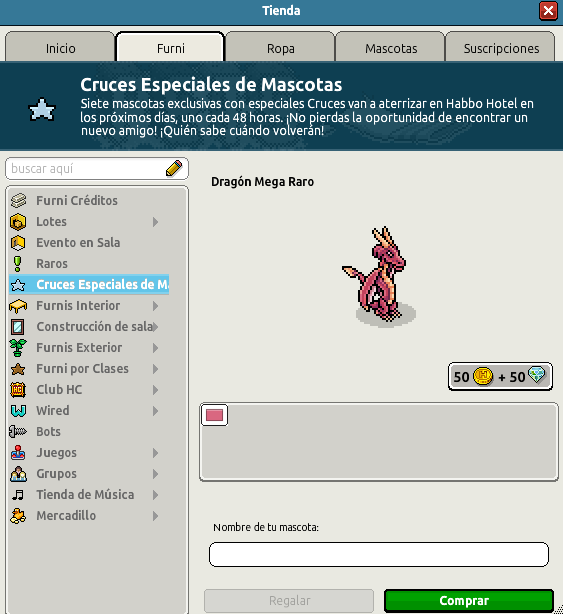Image resolution: width=563 pixels, height=614 pixels.
Task: Open the Ropa tab
Action: 280,47
